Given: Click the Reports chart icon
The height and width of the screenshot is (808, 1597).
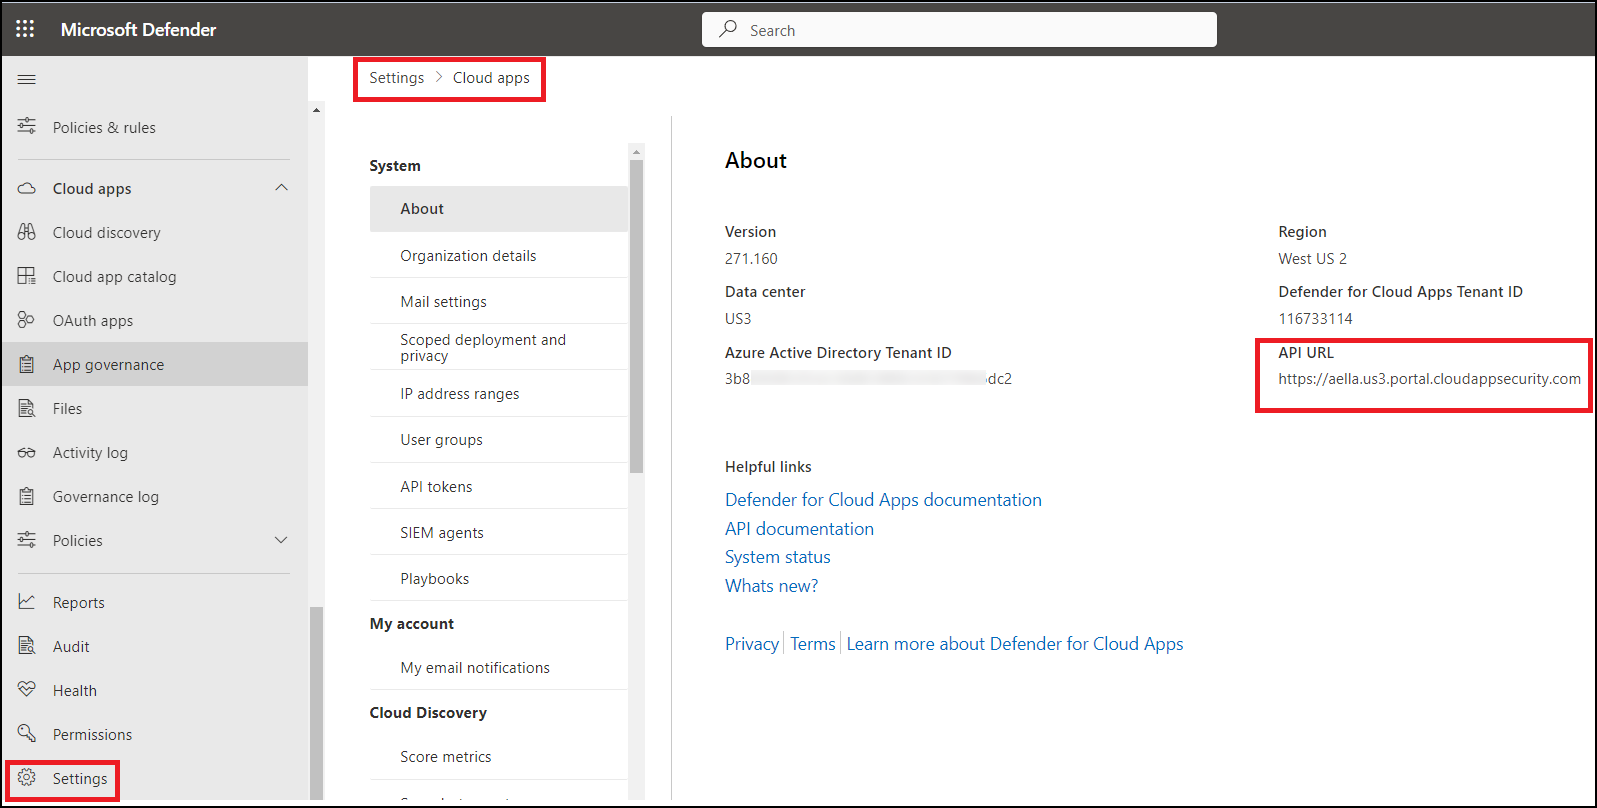Looking at the screenshot, I should click(27, 602).
